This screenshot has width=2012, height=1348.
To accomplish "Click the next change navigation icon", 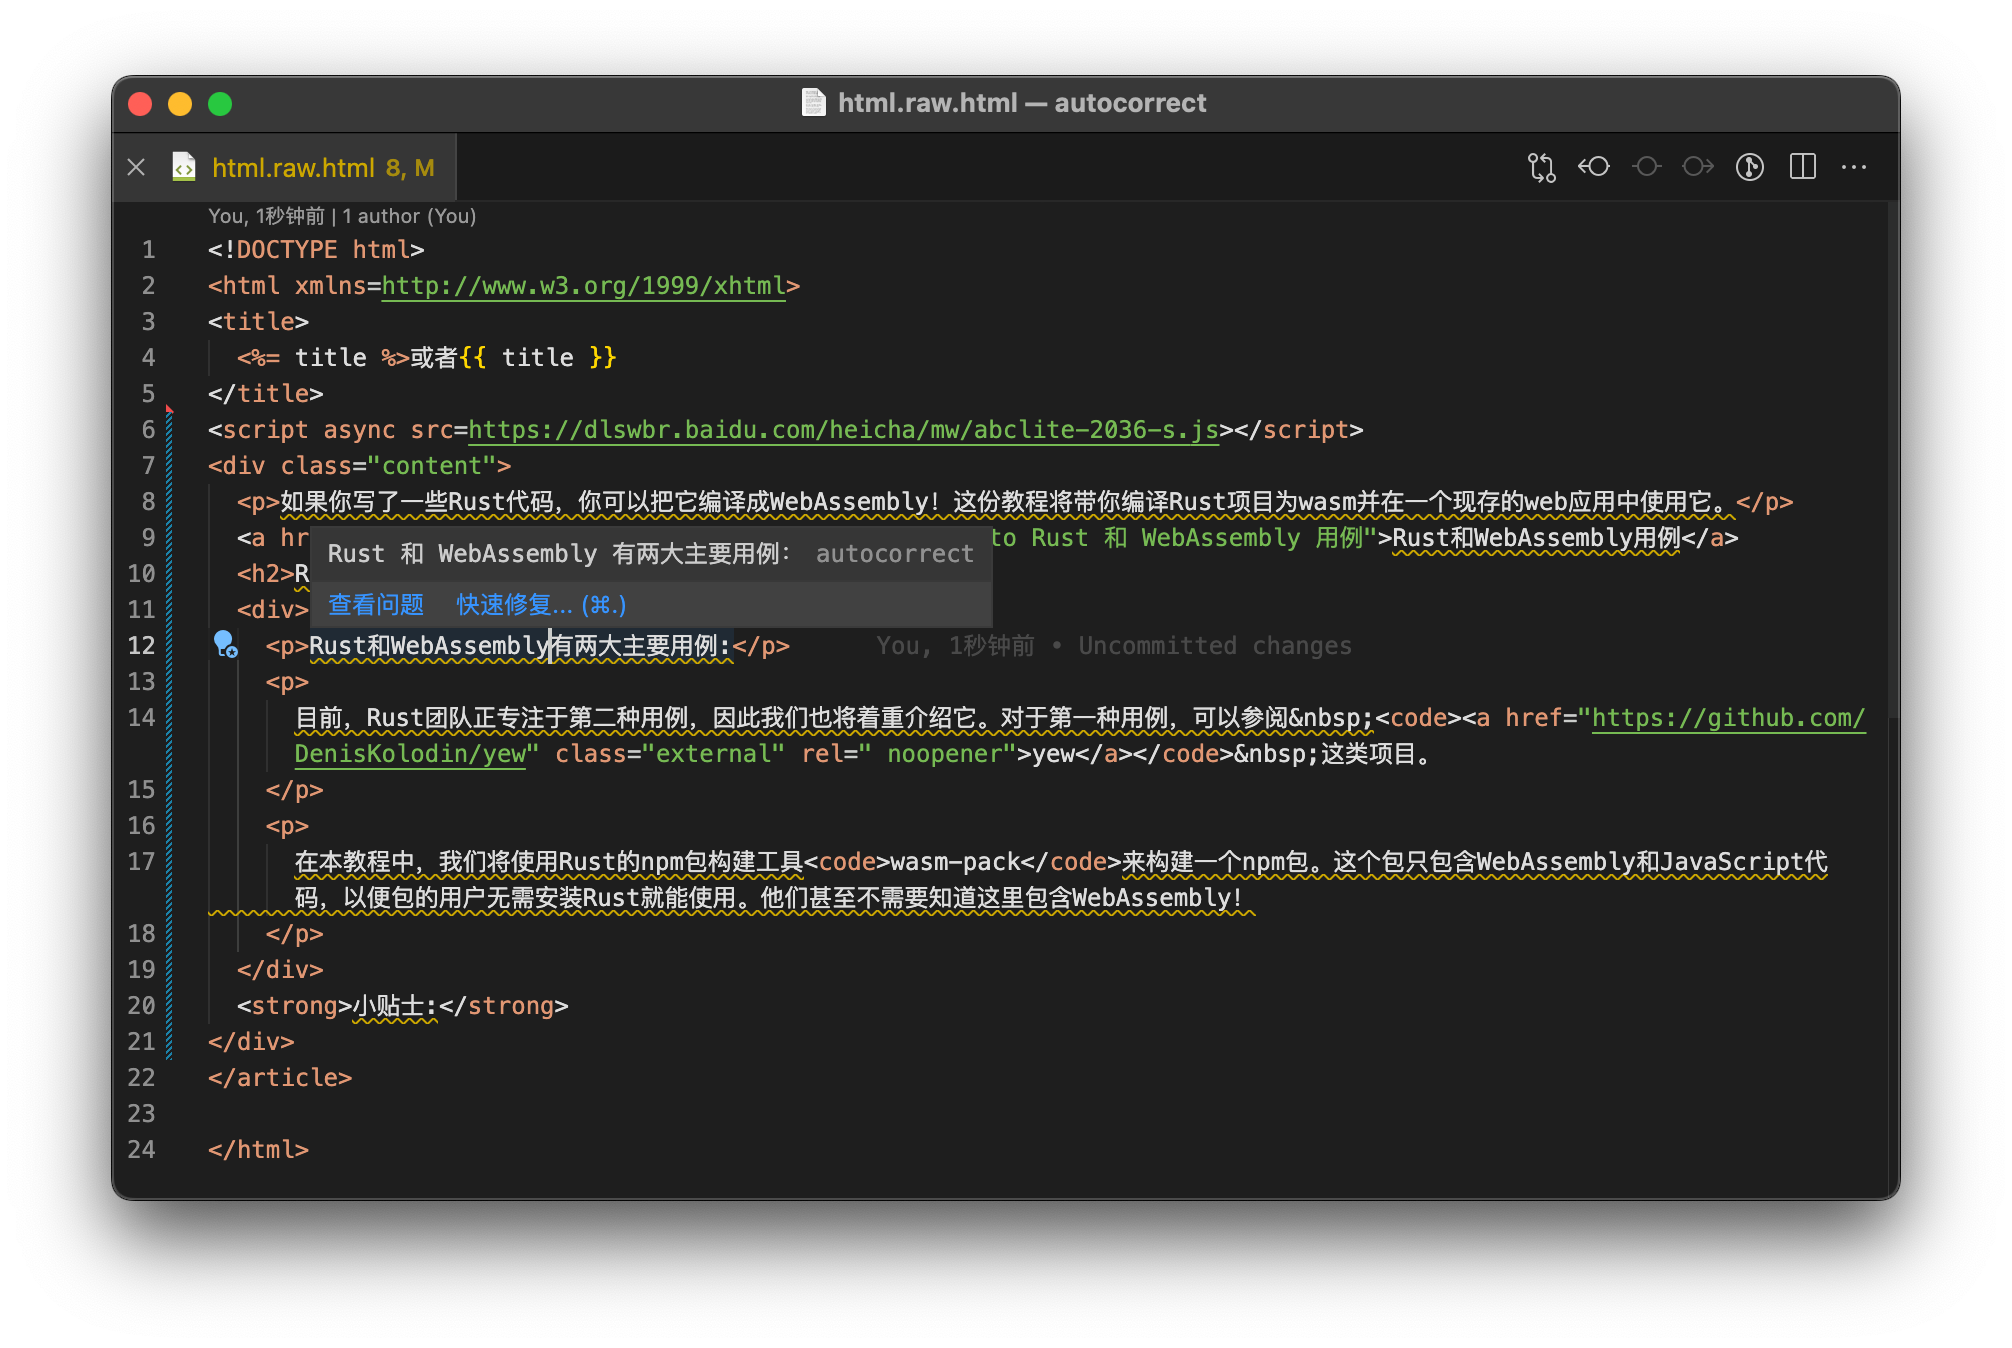I will (x=1698, y=167).
